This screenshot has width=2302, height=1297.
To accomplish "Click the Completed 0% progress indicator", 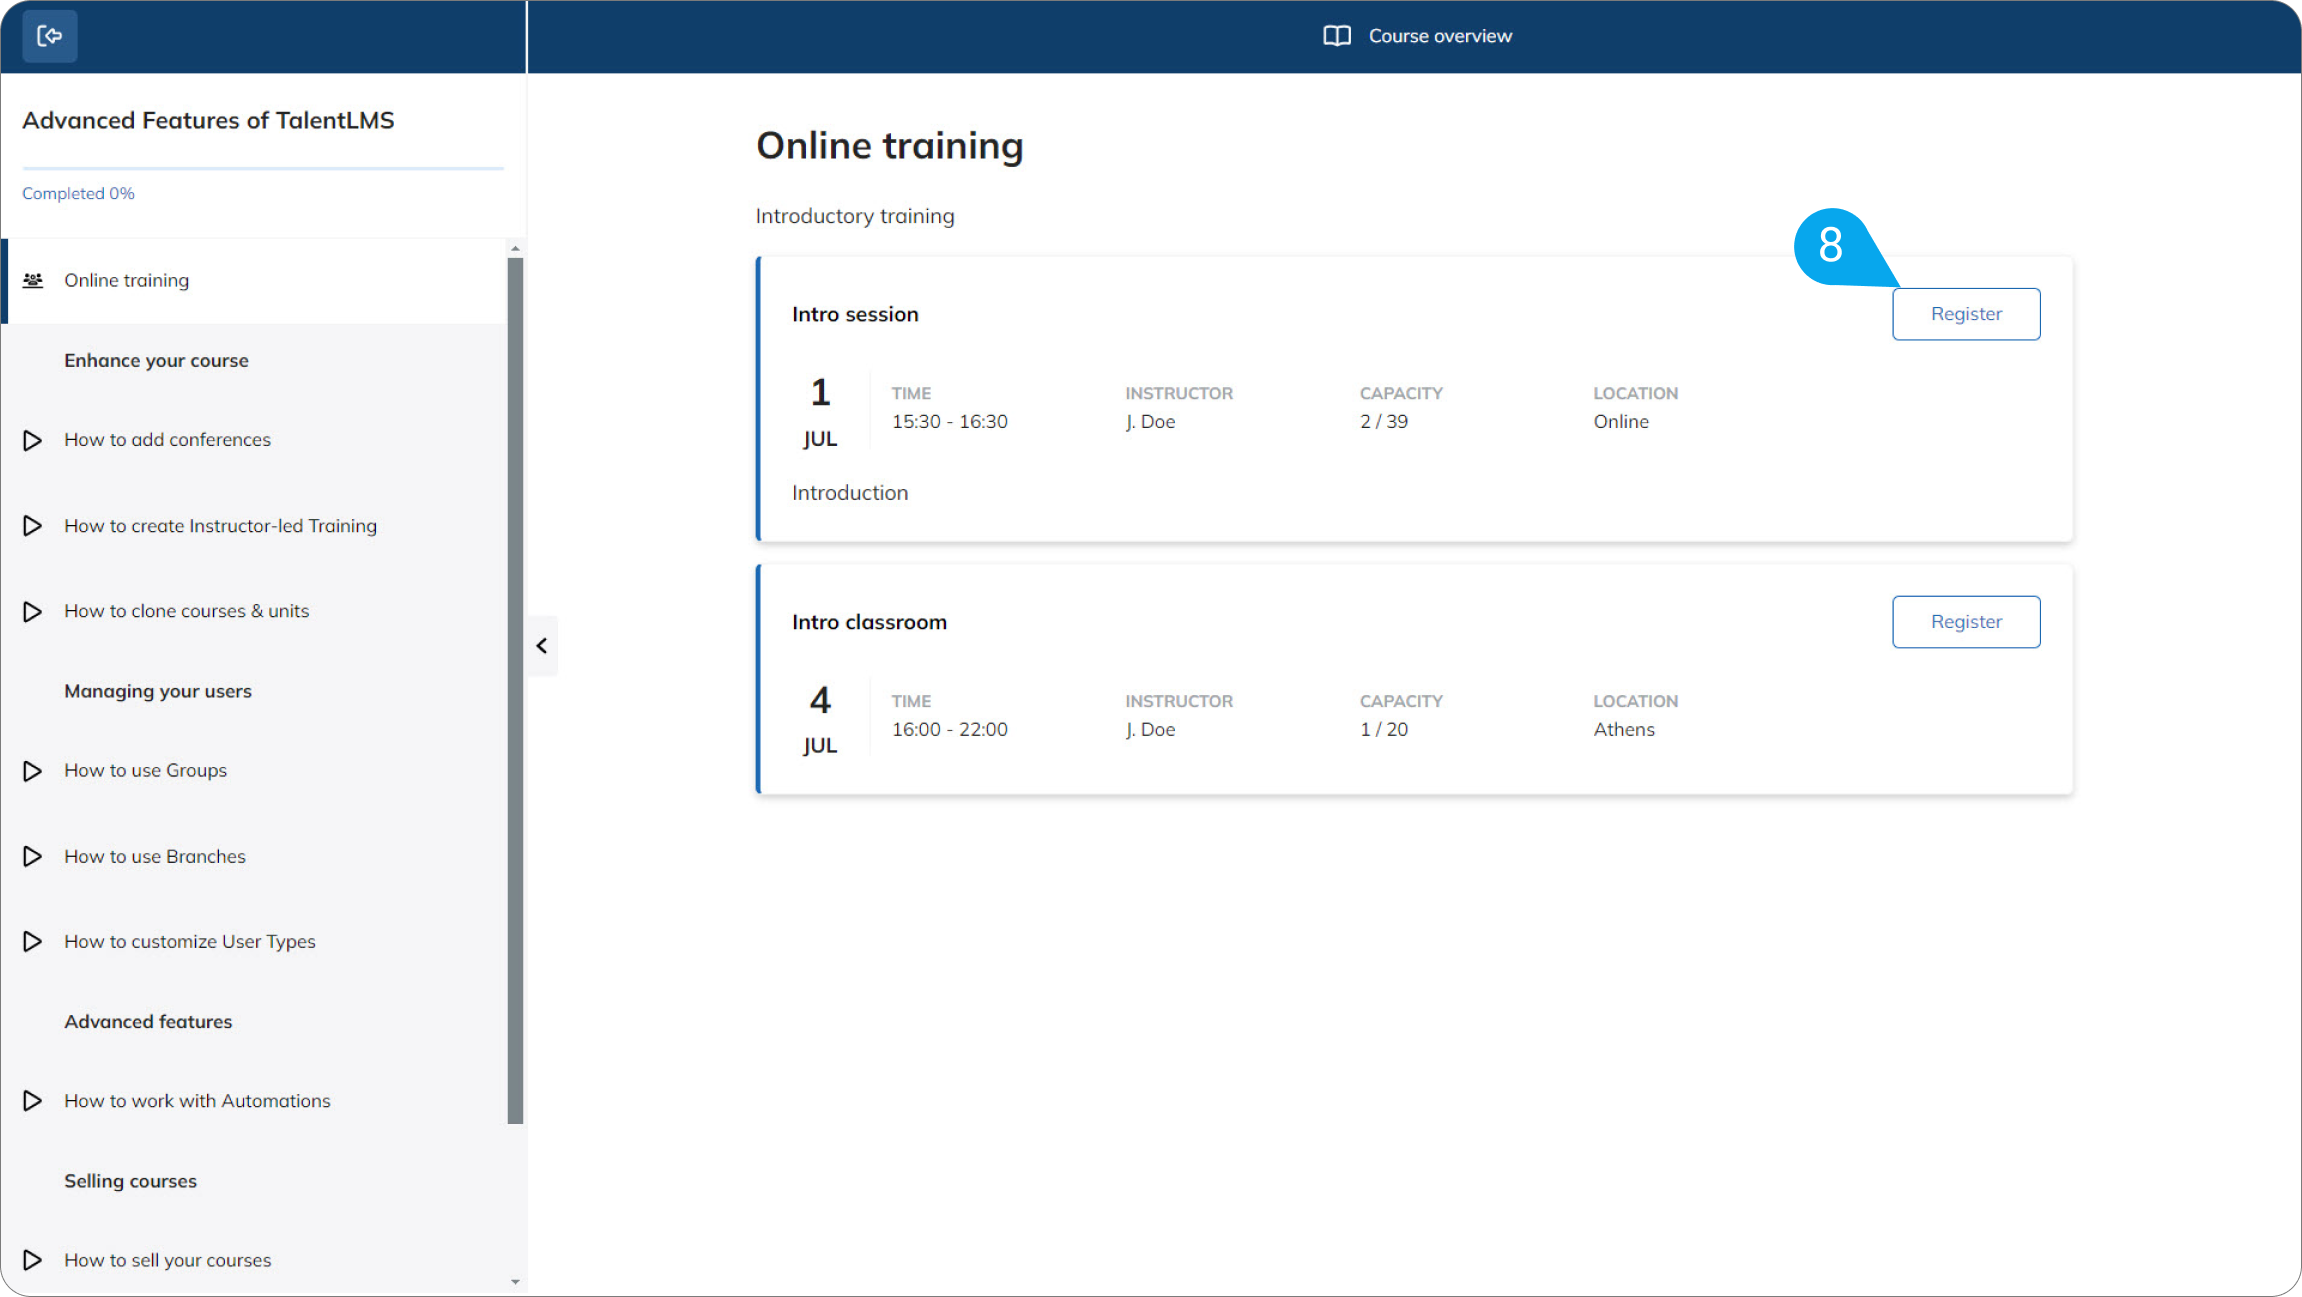I will 78,192.
